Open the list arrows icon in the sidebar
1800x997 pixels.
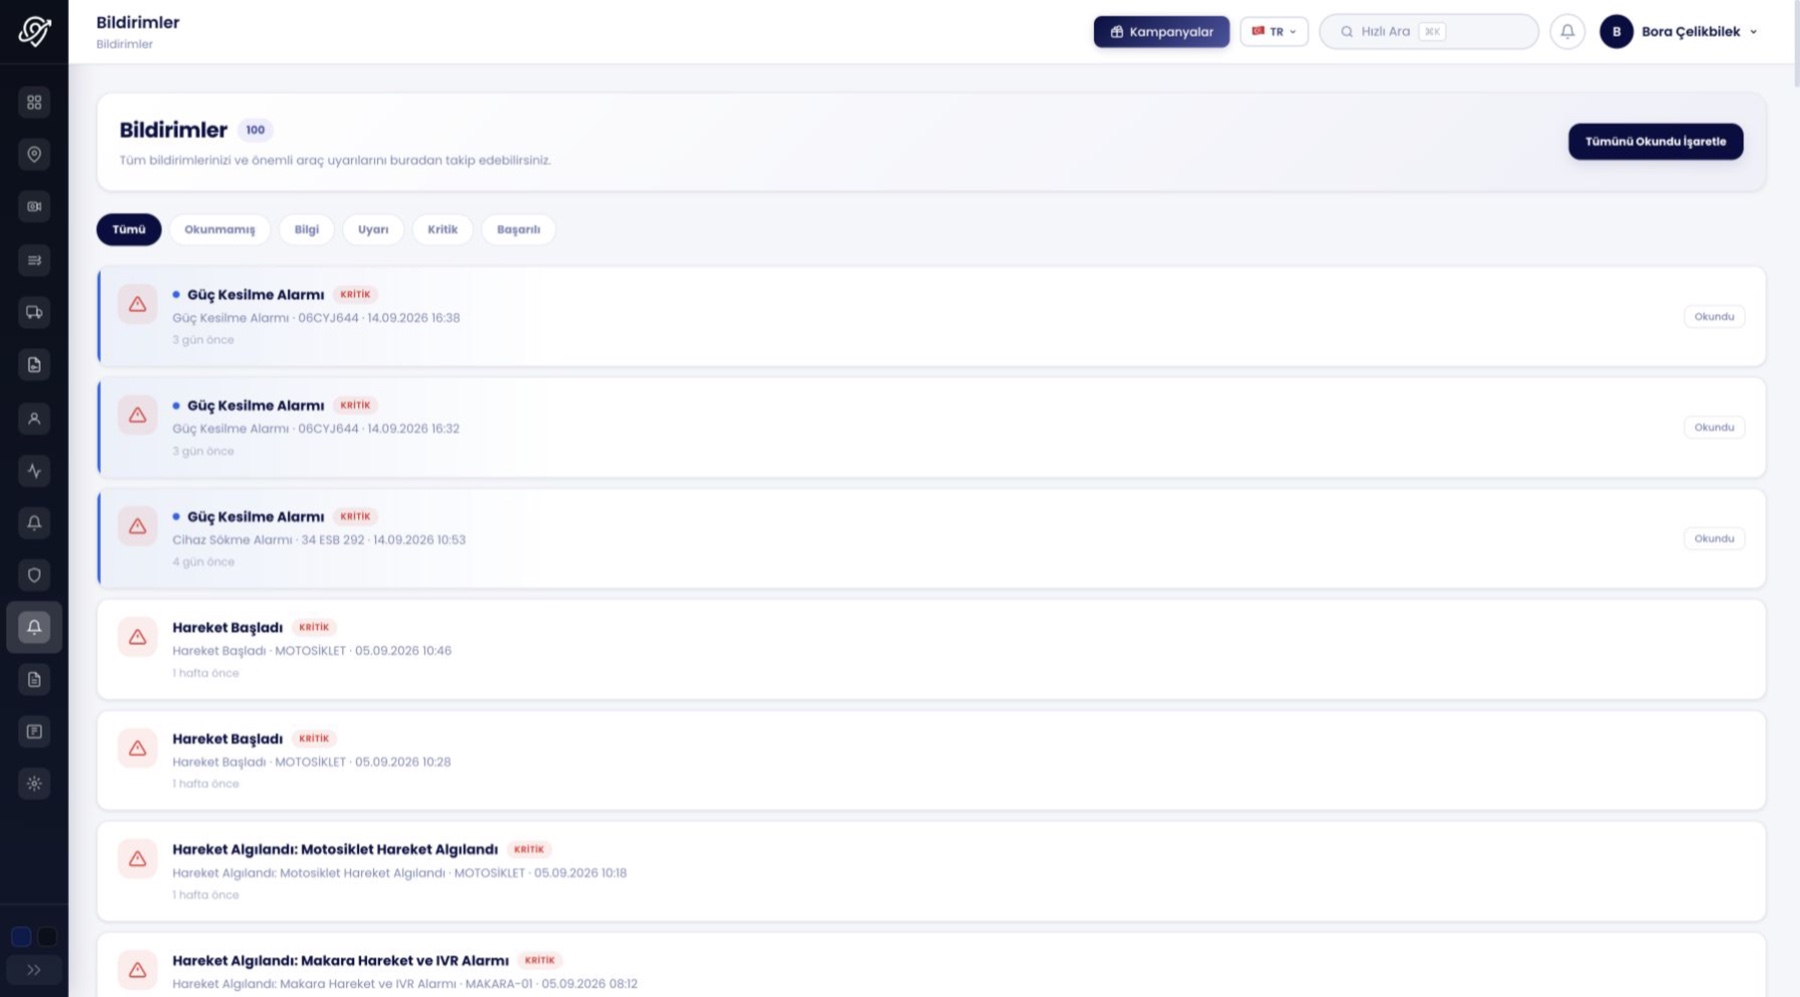[34, 260]
